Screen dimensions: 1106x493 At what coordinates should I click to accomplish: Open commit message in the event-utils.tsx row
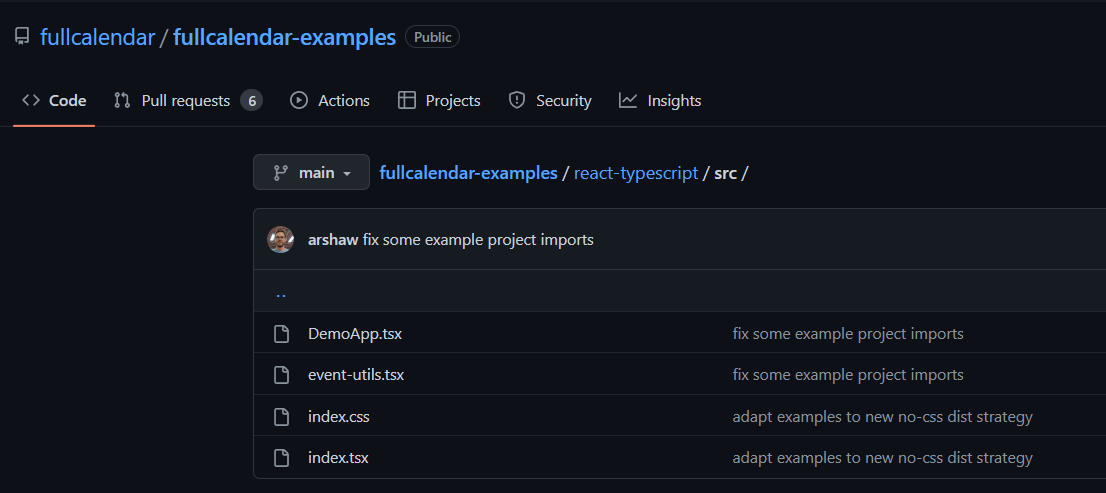pyautogui.click(x=848, y=375)
